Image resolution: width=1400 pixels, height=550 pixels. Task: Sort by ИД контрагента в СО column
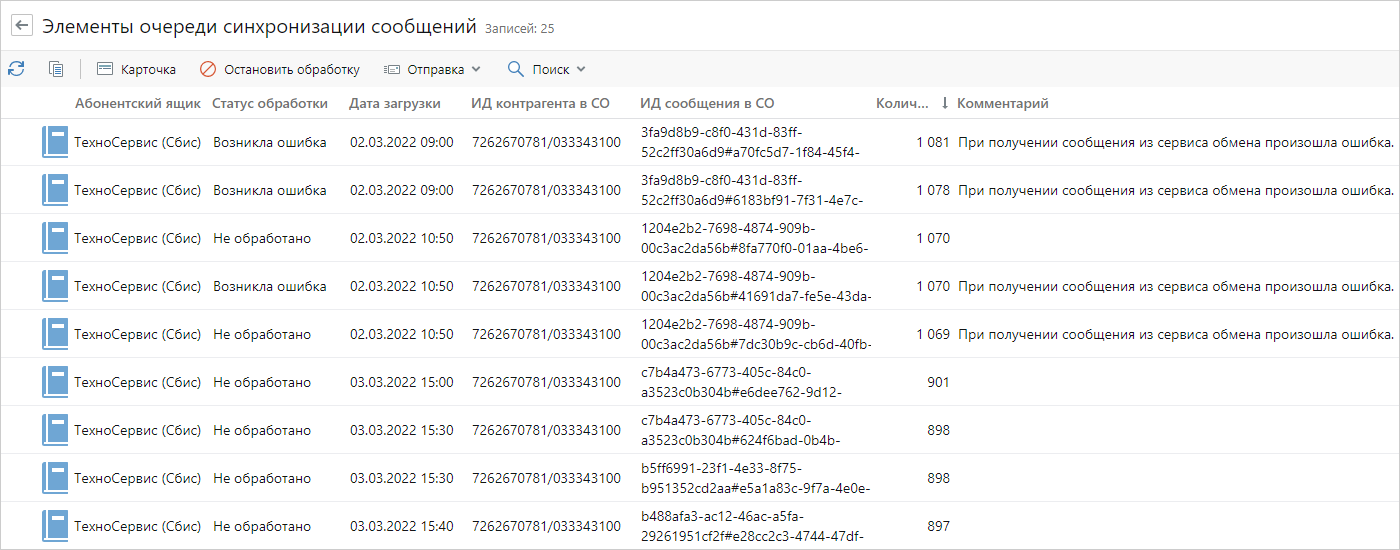pos(540,103)
